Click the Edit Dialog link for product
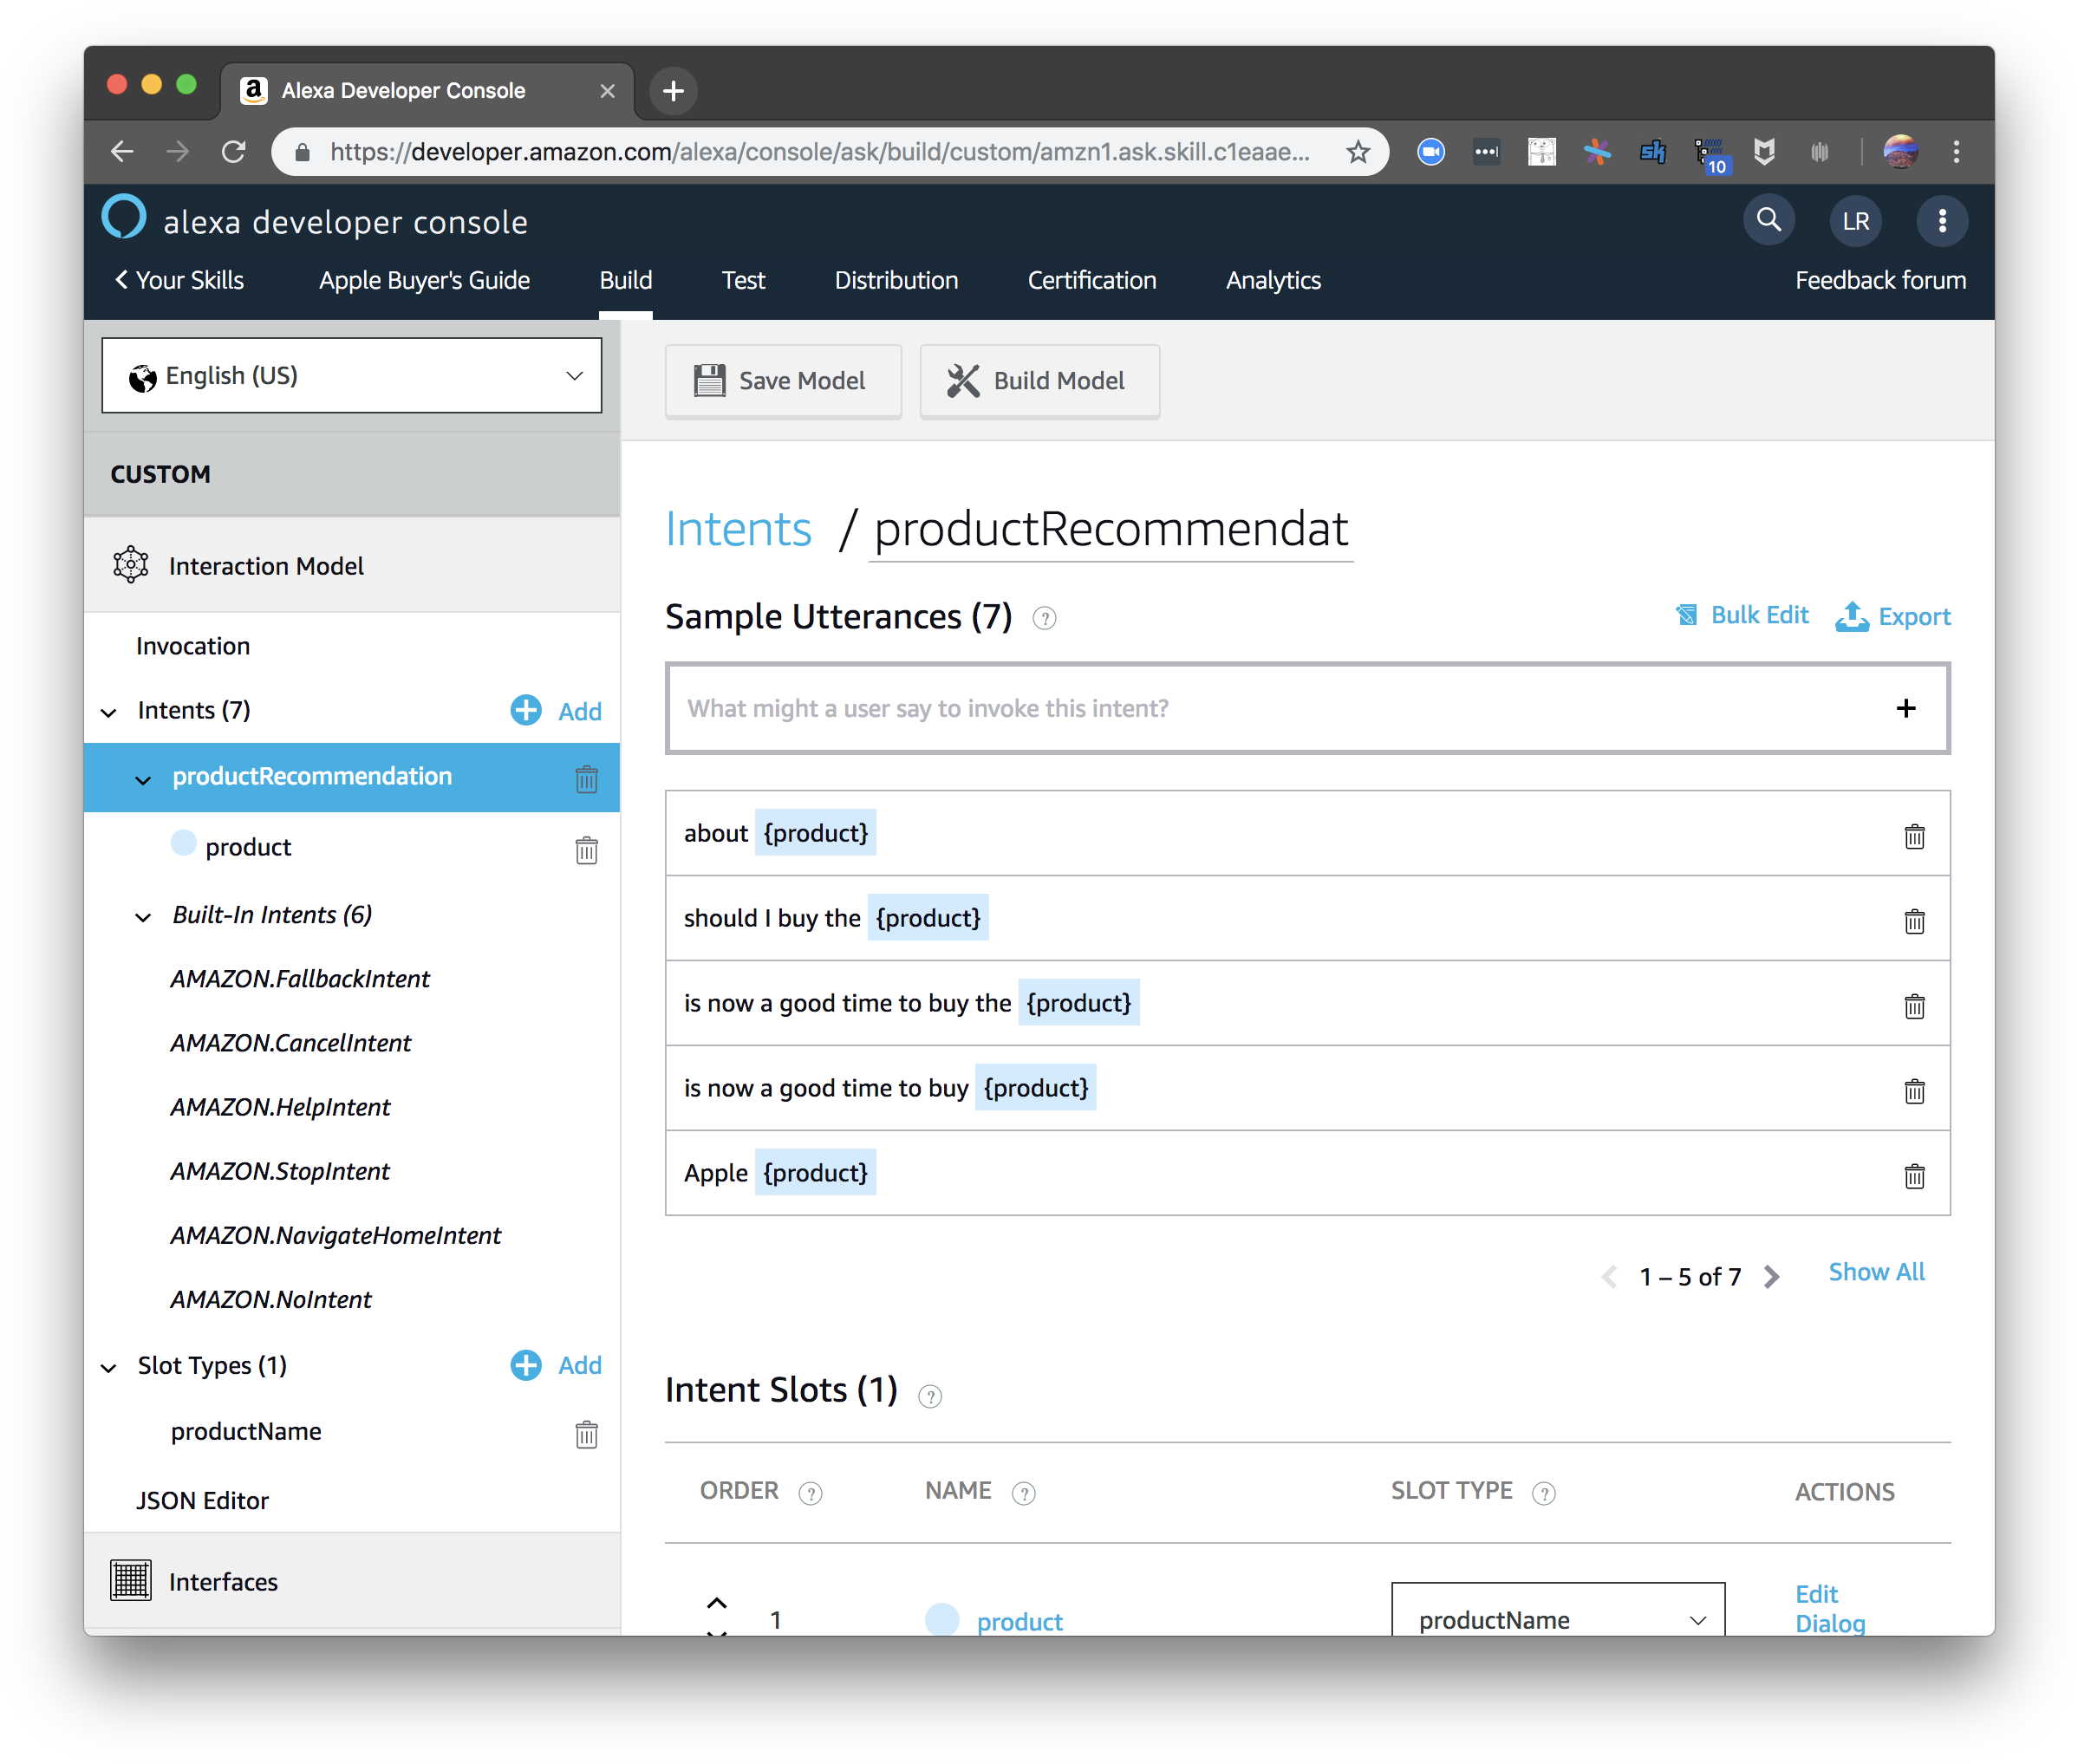 click(1830, 1608)
